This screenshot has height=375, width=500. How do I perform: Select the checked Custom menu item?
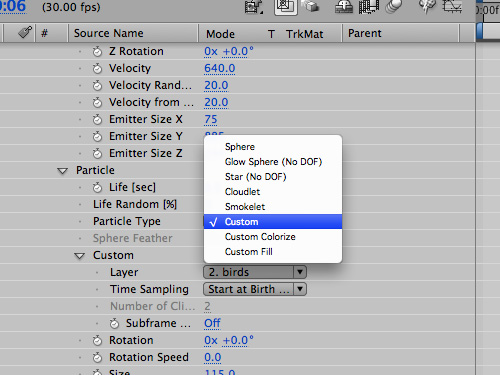click(273, 222)
